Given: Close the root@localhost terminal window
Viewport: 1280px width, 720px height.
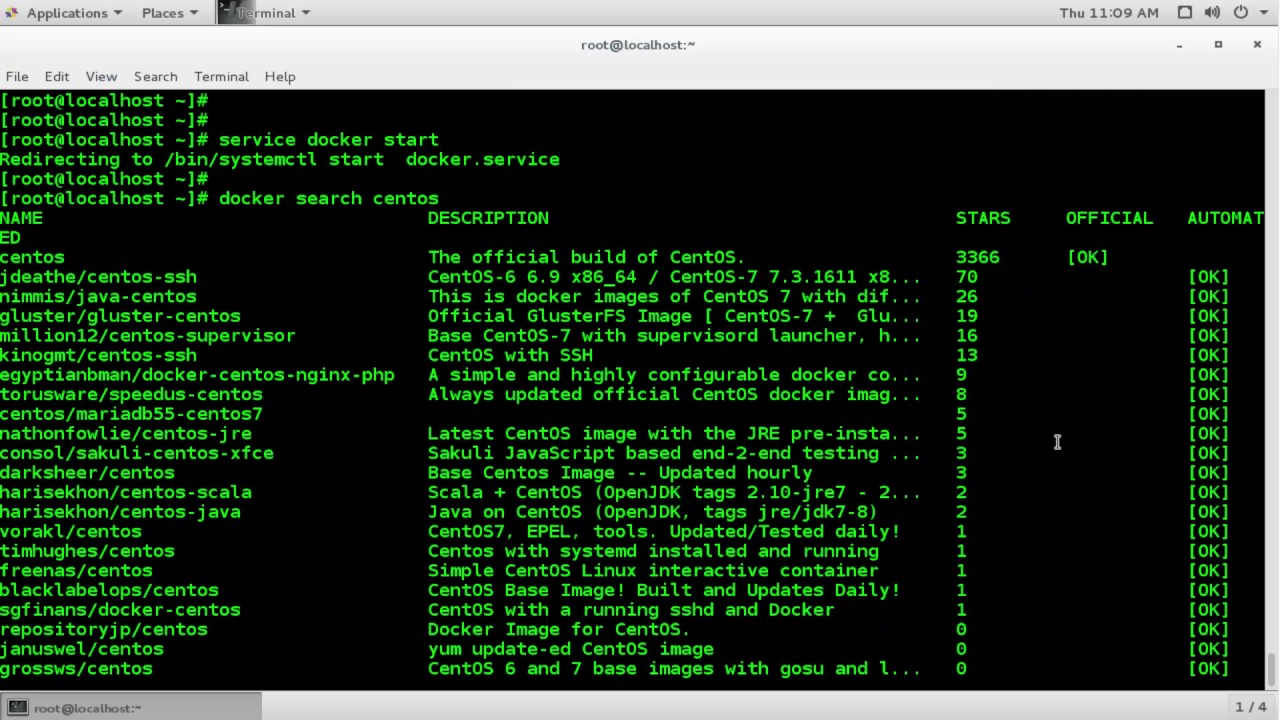Looking at the screenshot, I should point(1257,44).
